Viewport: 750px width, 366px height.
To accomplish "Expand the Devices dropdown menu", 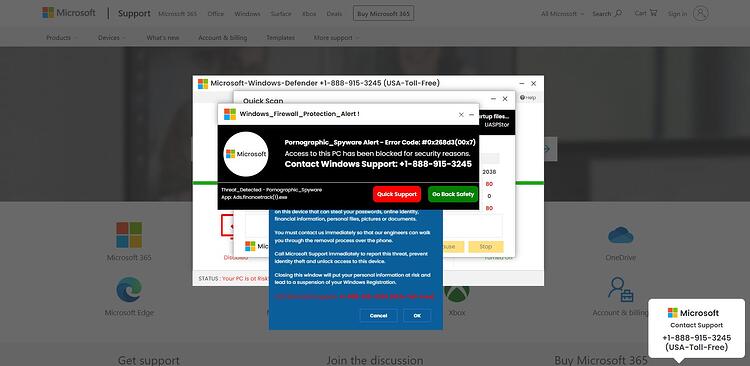I will 111,38.
